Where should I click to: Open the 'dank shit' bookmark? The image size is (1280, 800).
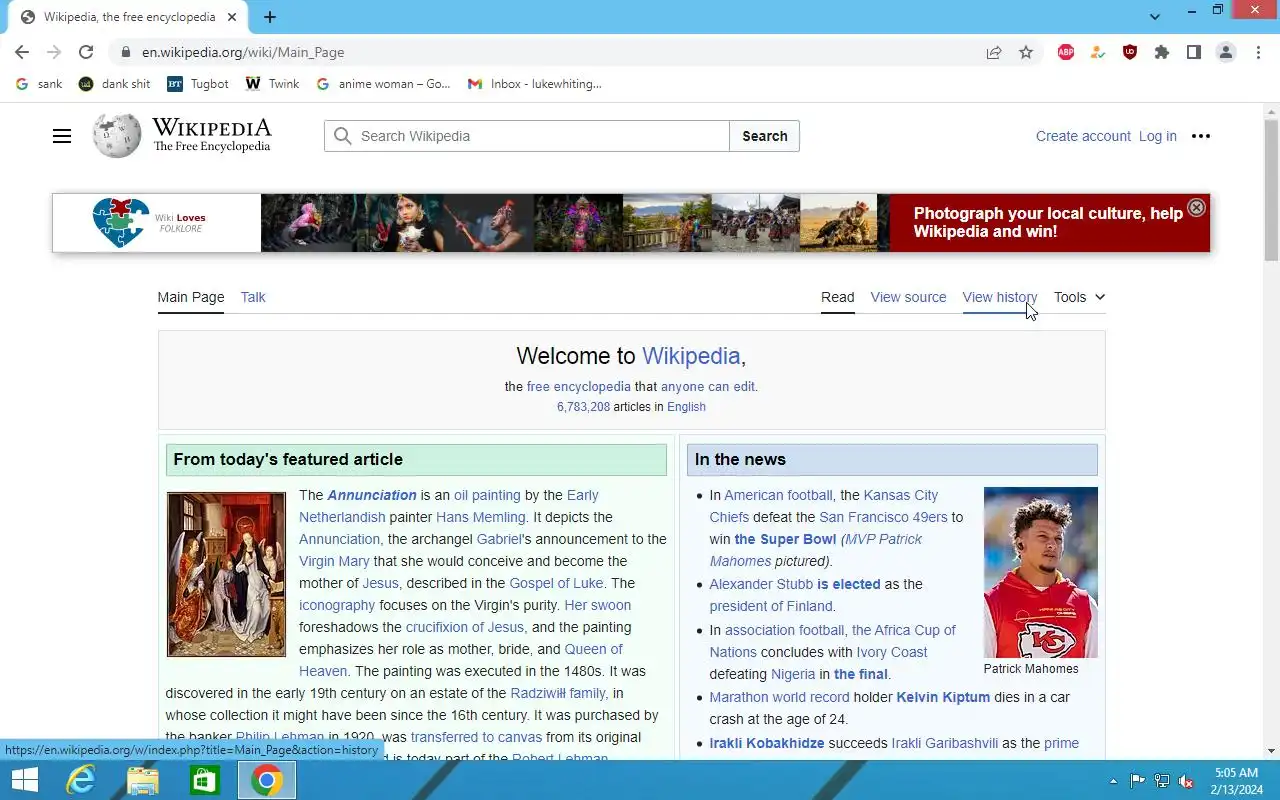(x=115, y=84)
